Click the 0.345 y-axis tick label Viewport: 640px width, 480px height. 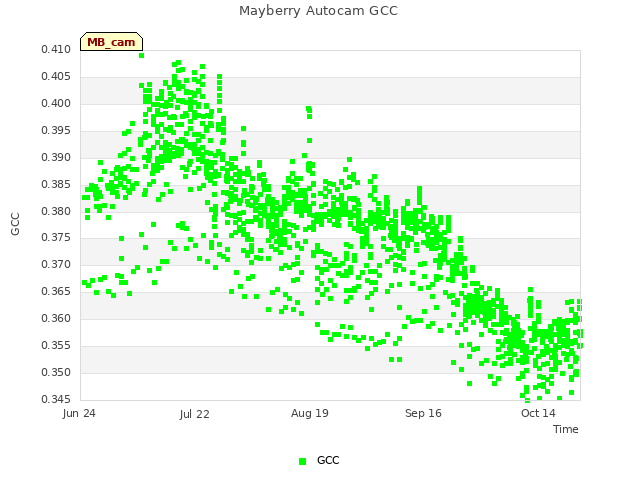tap(56, 399)
